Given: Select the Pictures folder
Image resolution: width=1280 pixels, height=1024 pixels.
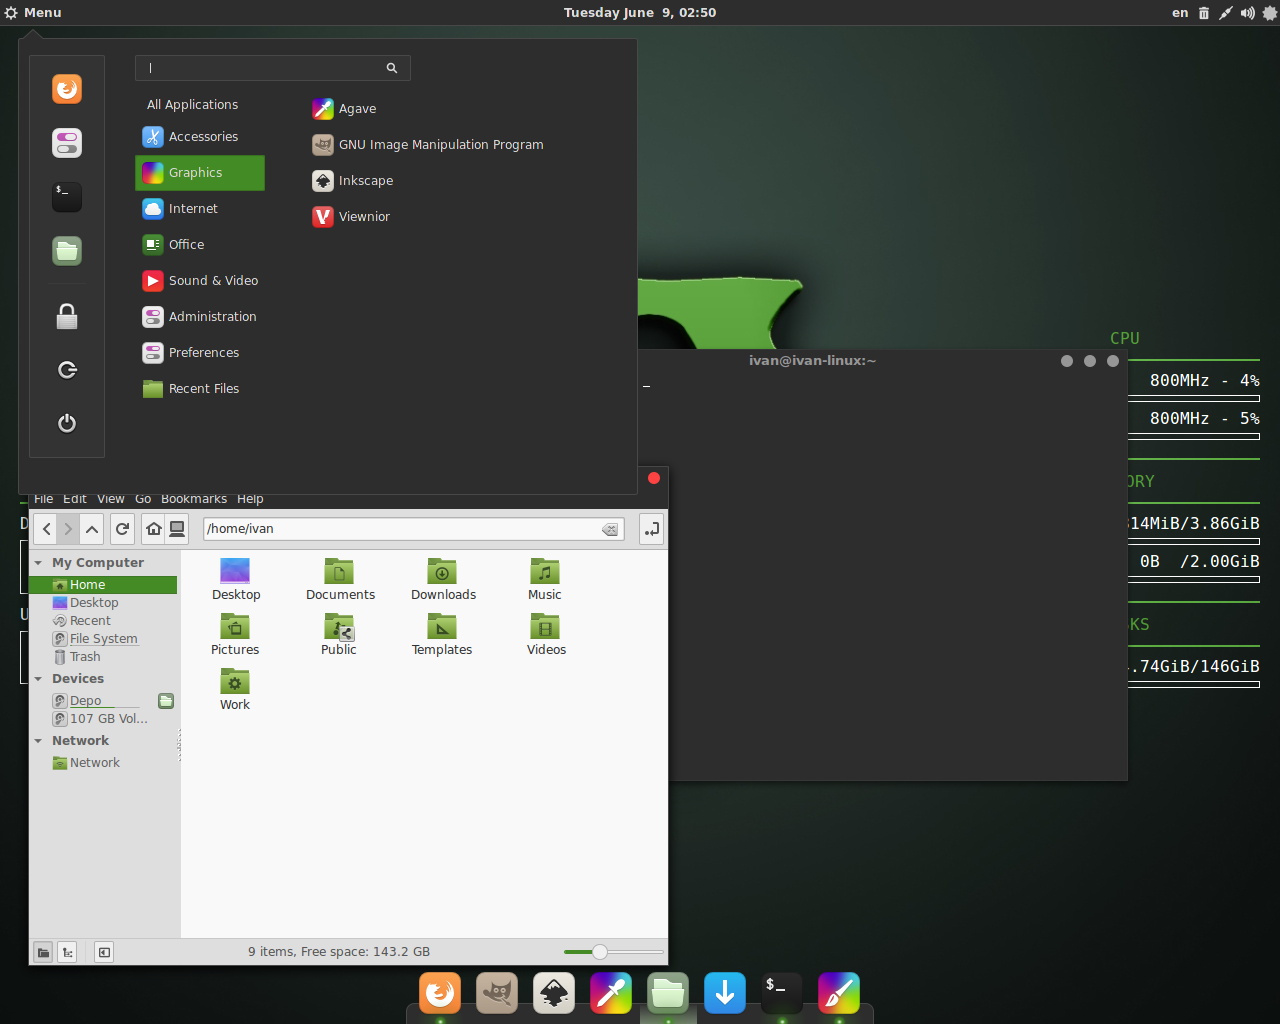Looking at the screenshot, I should tap(235, 635).
